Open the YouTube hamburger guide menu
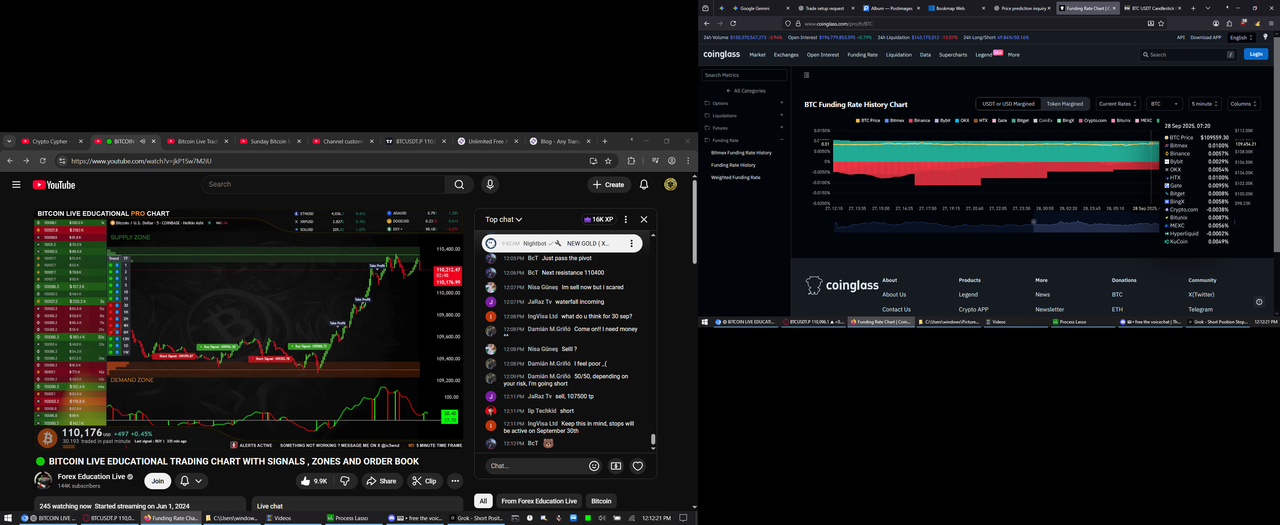Screen dimensions: 1280x525 tap(16, 184)
